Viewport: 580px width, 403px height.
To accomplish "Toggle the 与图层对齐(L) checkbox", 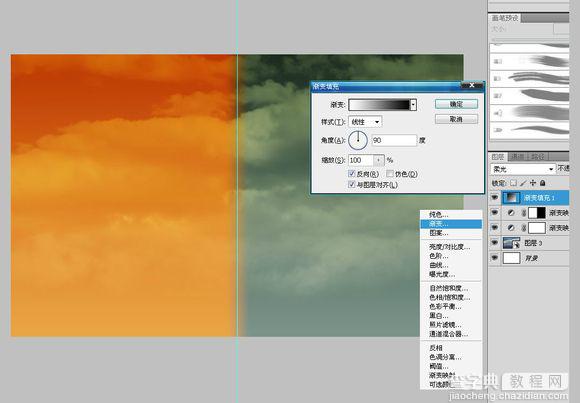I will [x=351, y=184].
